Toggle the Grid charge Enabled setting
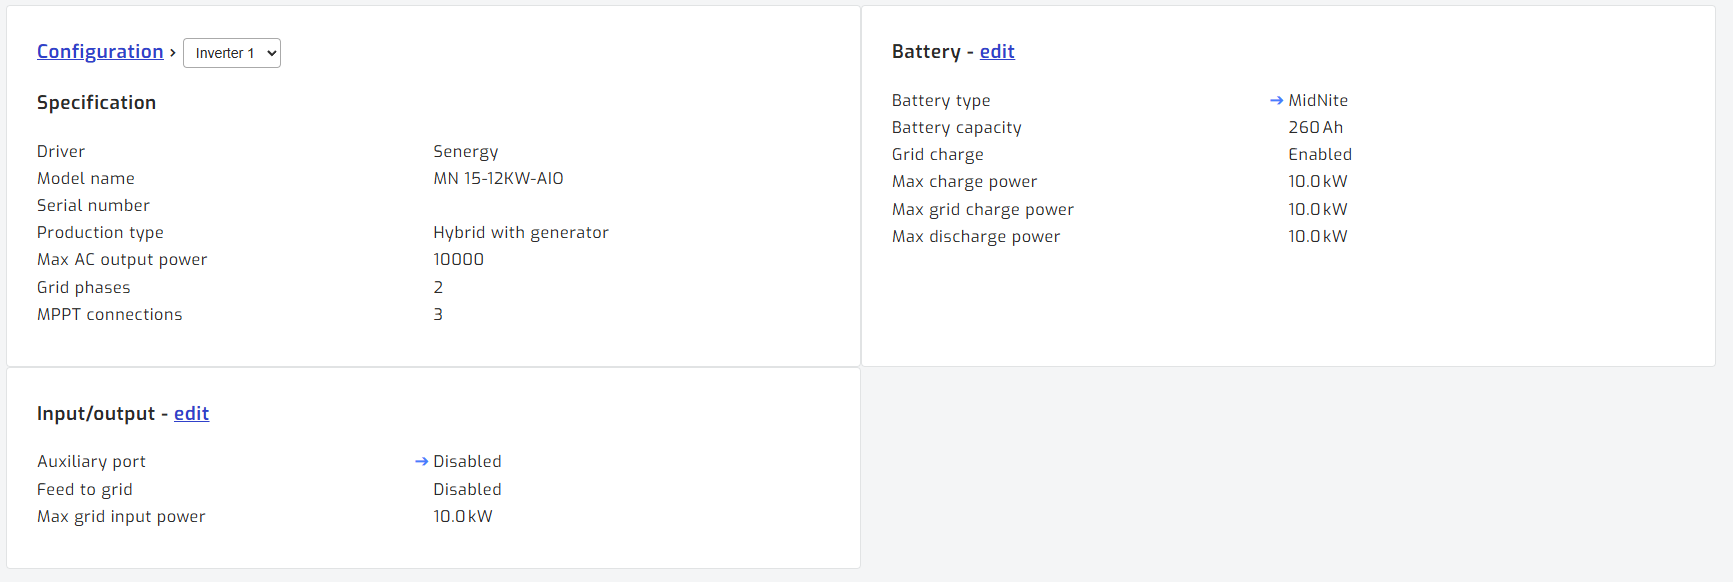This screenshot has width=1733, height=582. [x=1320, y=154]
